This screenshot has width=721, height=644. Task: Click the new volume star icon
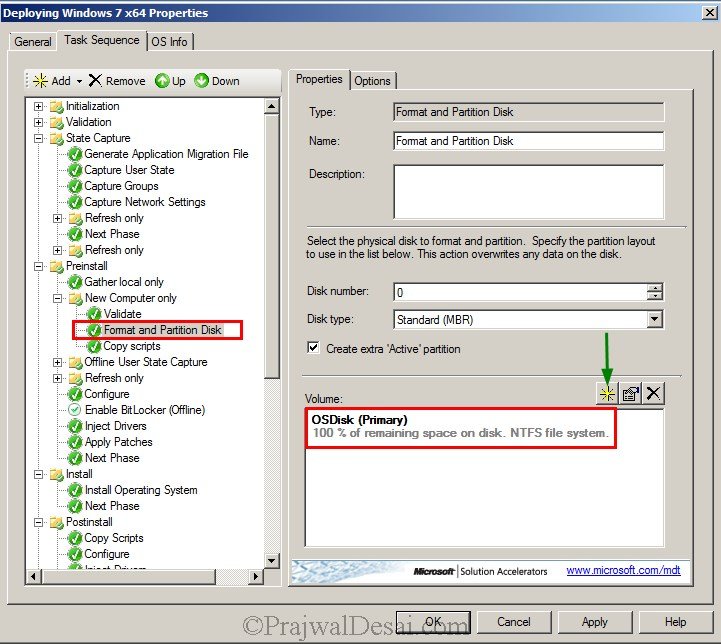coord(607,393)
